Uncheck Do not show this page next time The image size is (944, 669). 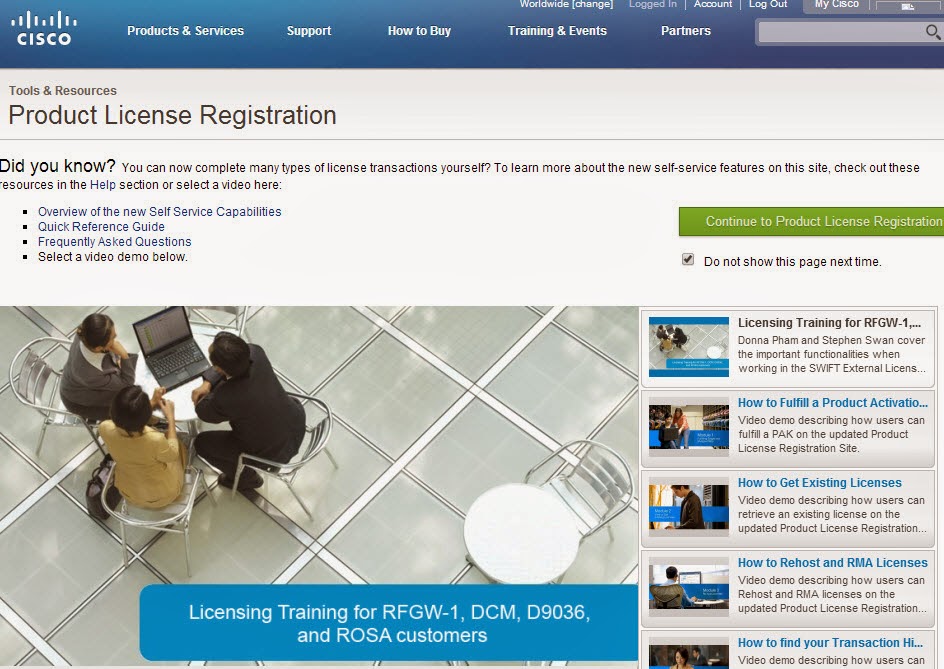[x=688, y=260]
